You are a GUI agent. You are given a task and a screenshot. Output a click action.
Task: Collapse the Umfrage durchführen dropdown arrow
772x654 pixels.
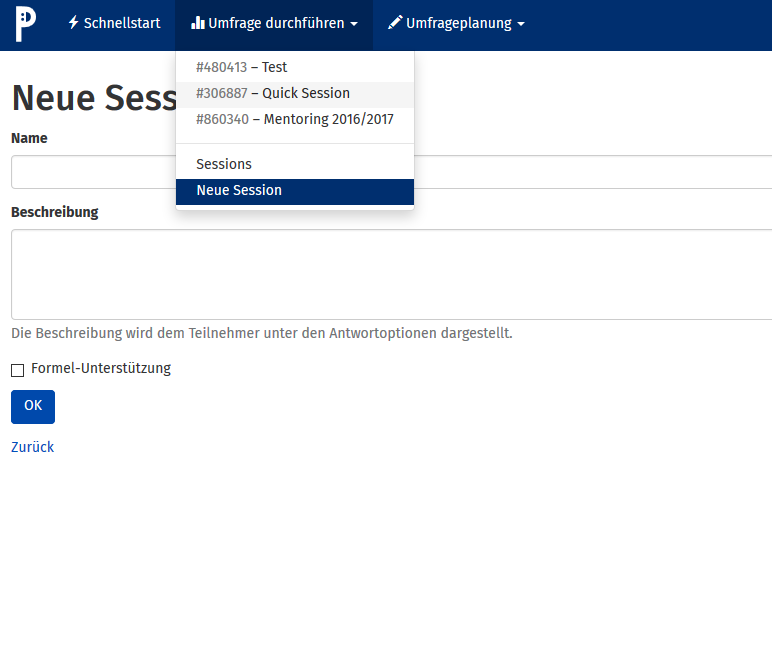tap(354, 24)
